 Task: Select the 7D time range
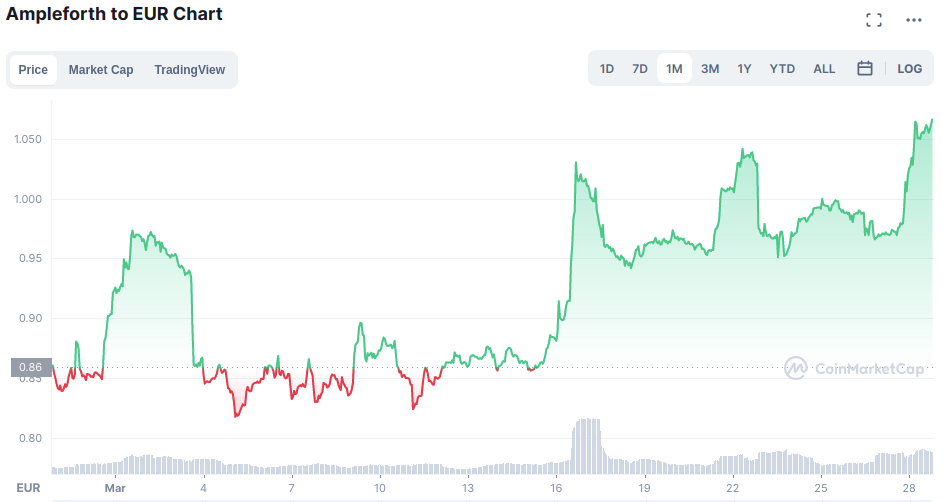point(640,69)
